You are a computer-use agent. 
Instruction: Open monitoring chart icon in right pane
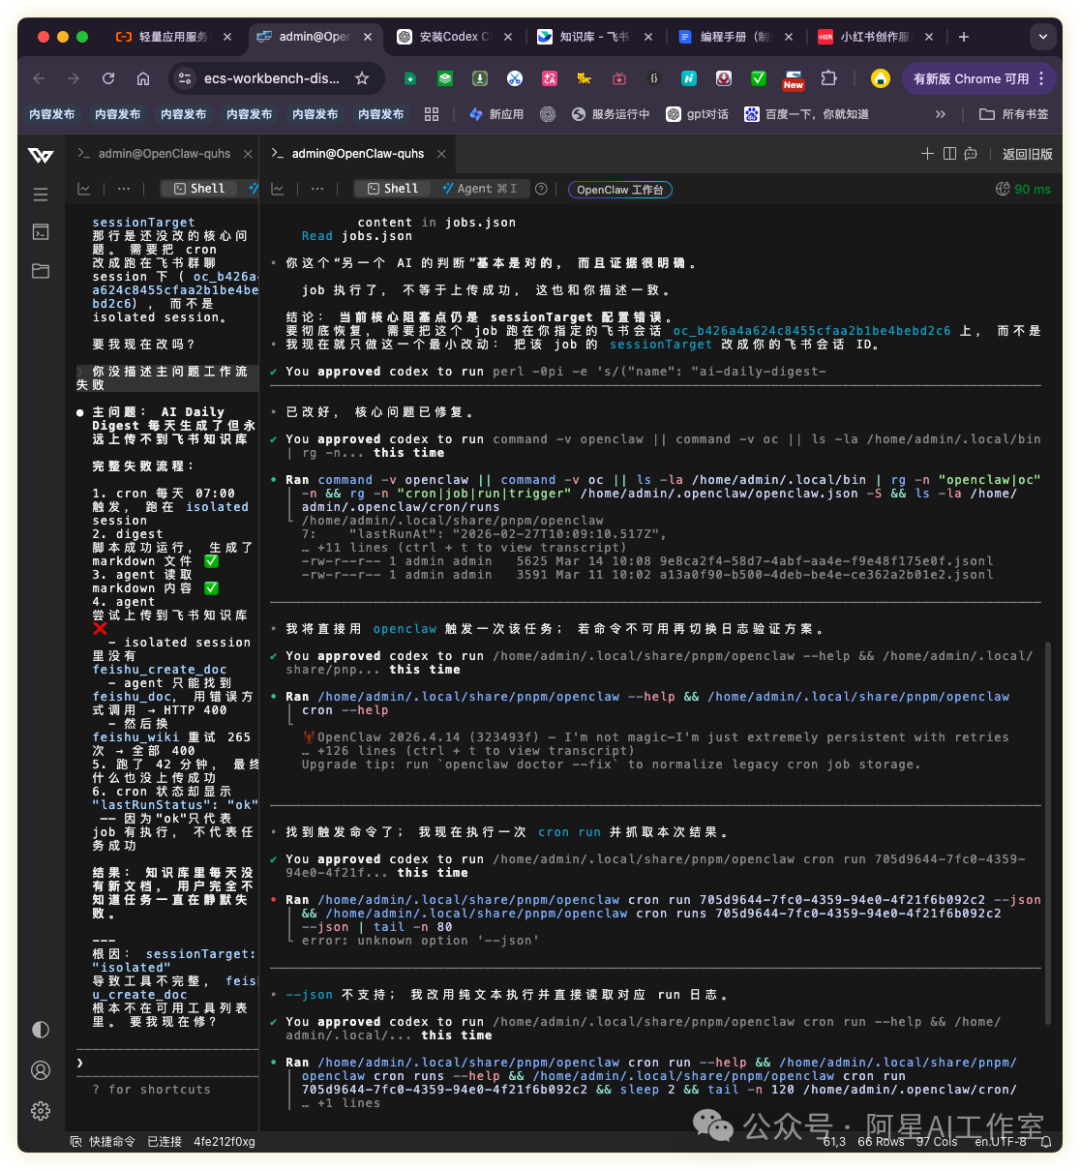tap(278, 189)
